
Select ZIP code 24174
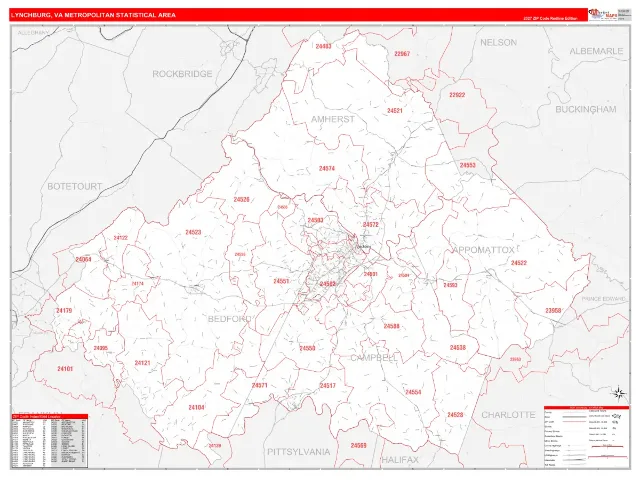[x=138, y=284]
